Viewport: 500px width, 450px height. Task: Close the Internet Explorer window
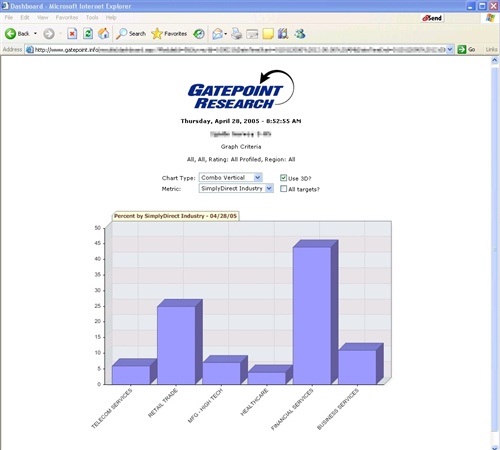[x=493, y=6]
